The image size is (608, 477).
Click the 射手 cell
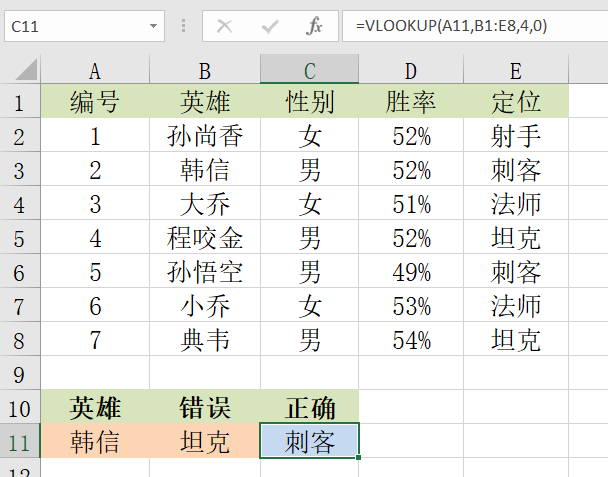(516, 135)
